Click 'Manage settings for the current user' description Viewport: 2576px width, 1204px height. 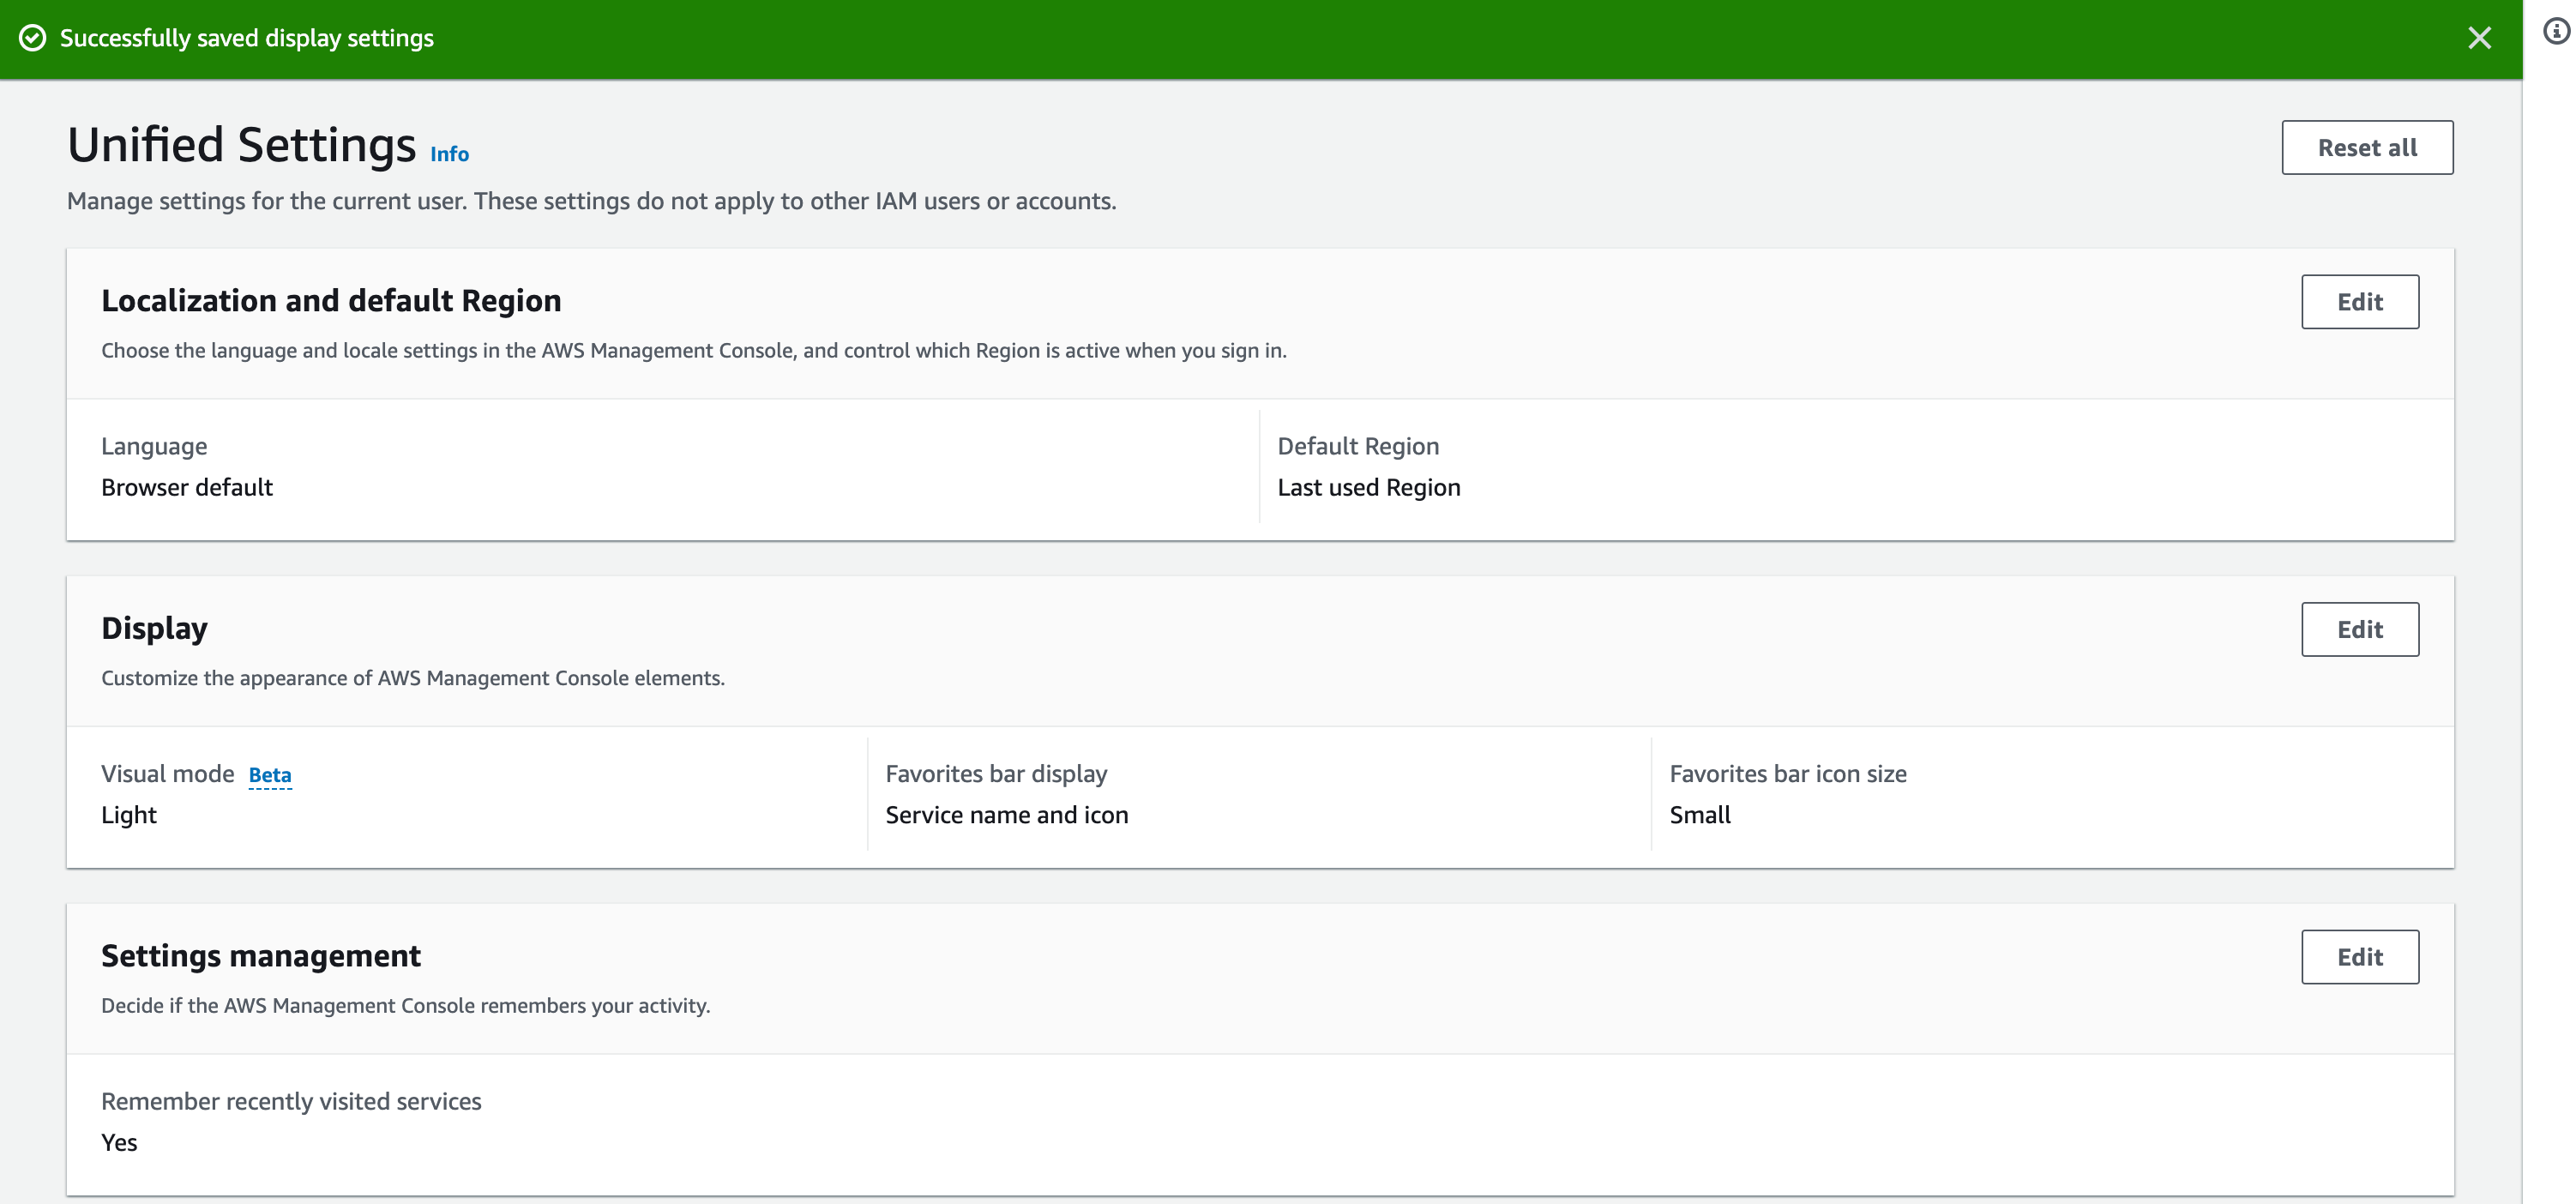point(591,201)
